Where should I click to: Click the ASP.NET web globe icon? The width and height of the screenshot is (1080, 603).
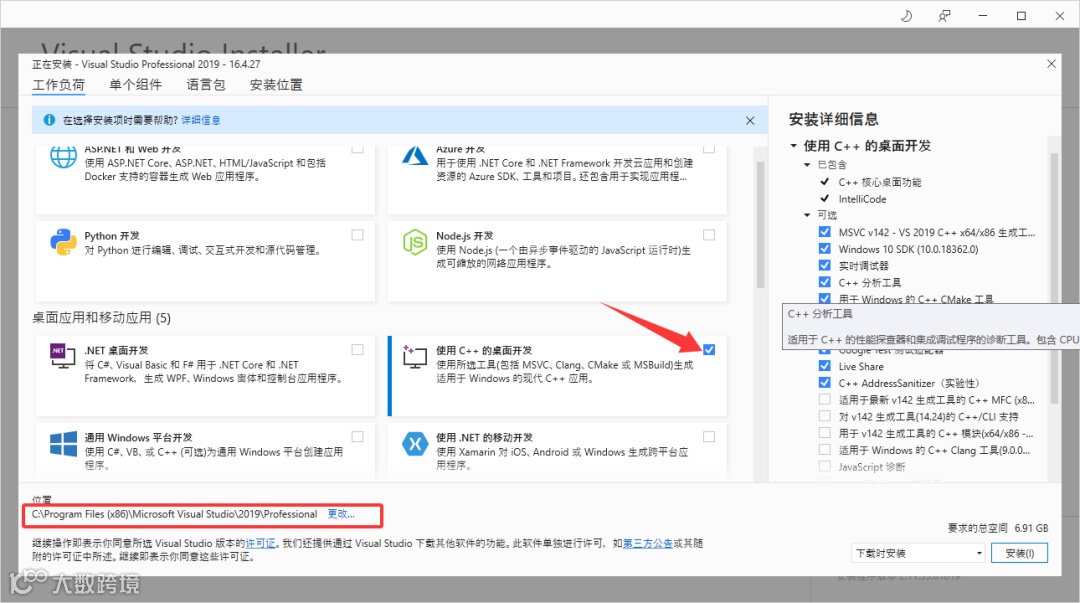(x=63, y=156)
